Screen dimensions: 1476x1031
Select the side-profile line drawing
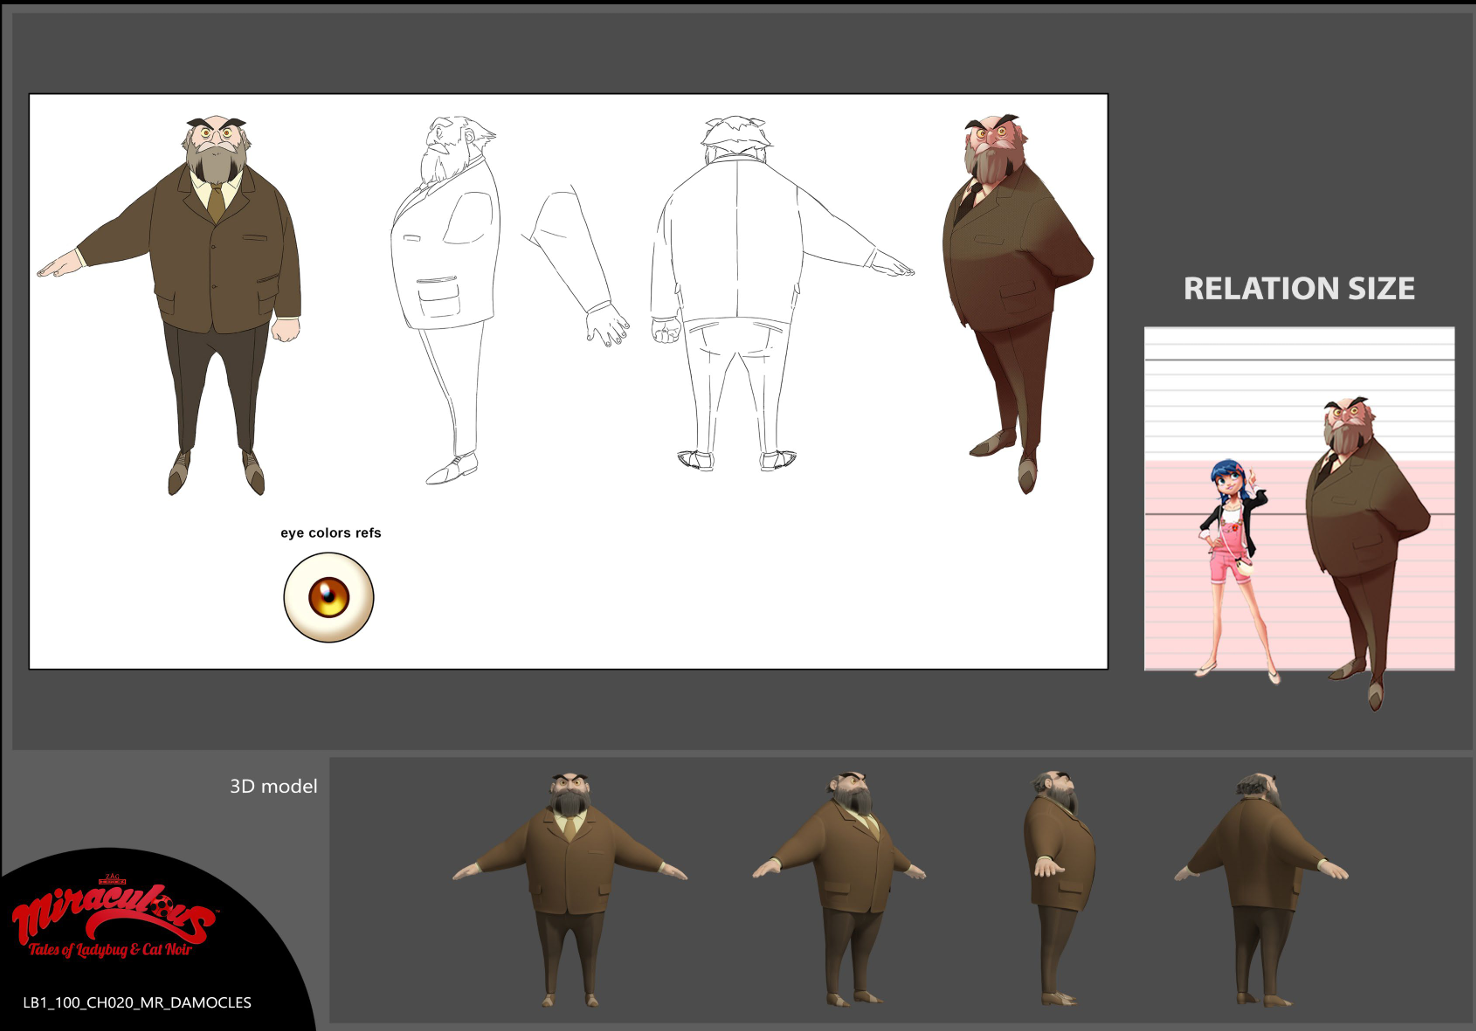coord(445,300)
